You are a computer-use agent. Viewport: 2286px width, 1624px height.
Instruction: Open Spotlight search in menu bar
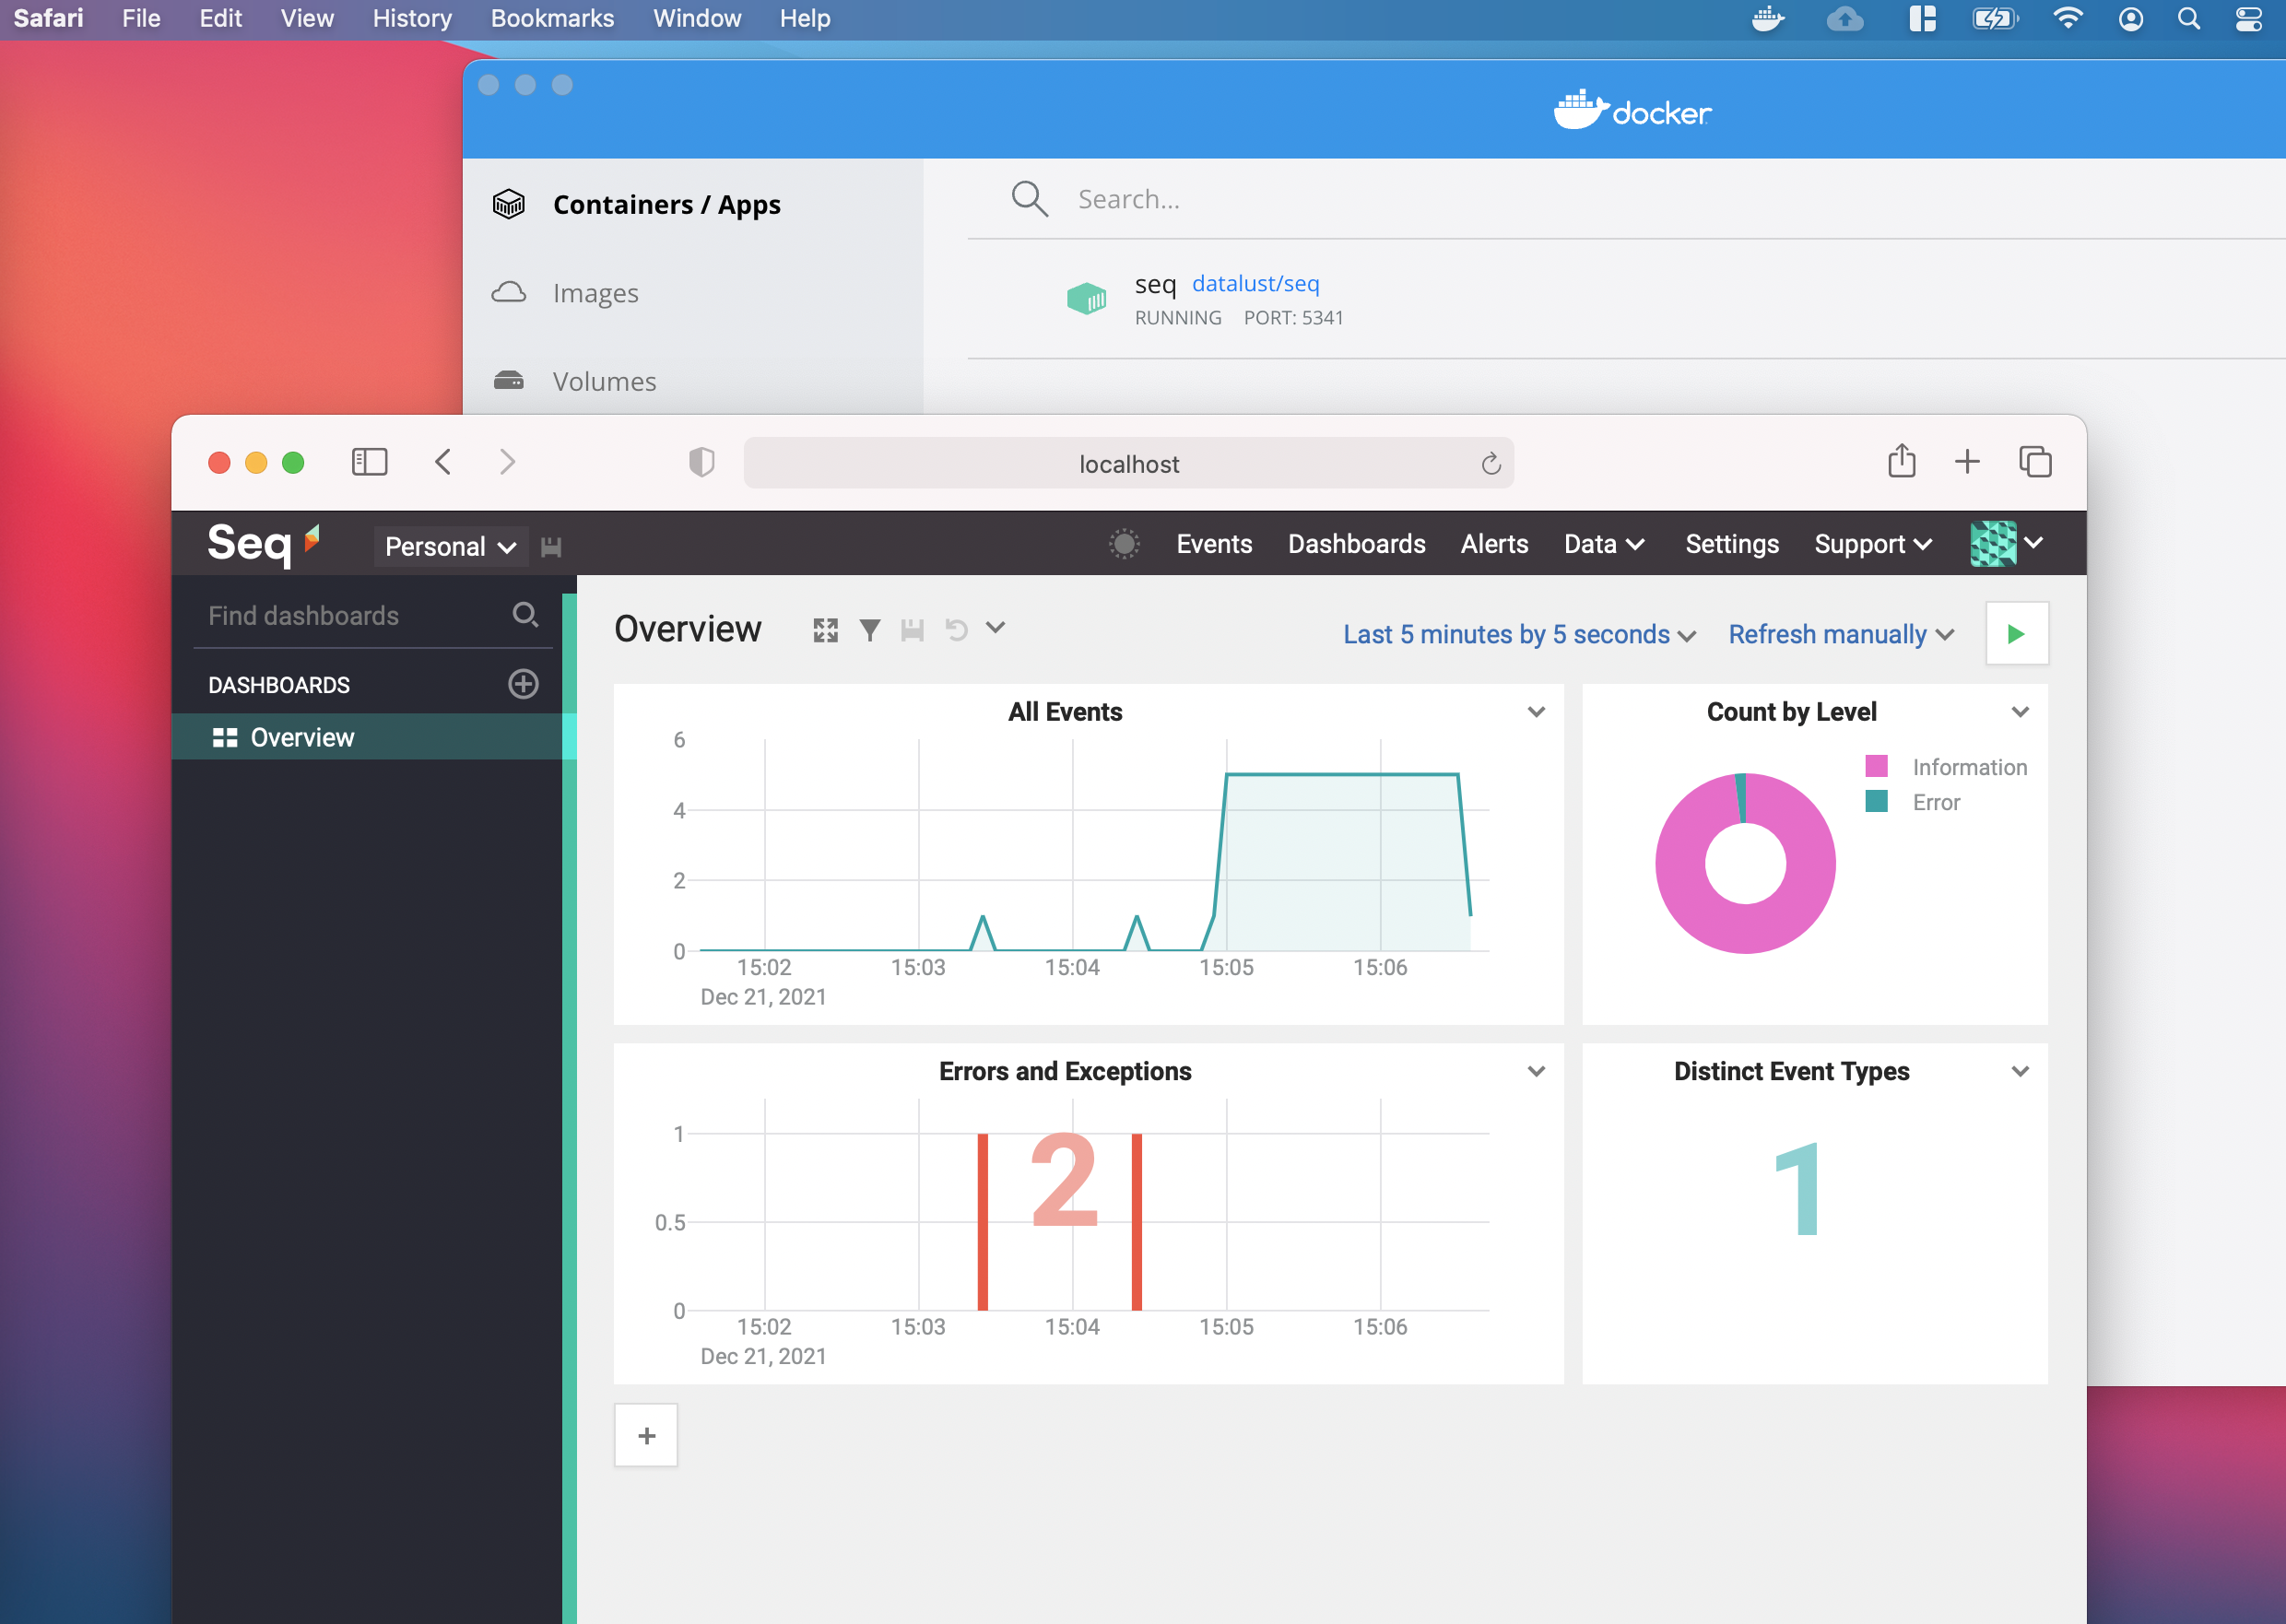click(2188, 19)
